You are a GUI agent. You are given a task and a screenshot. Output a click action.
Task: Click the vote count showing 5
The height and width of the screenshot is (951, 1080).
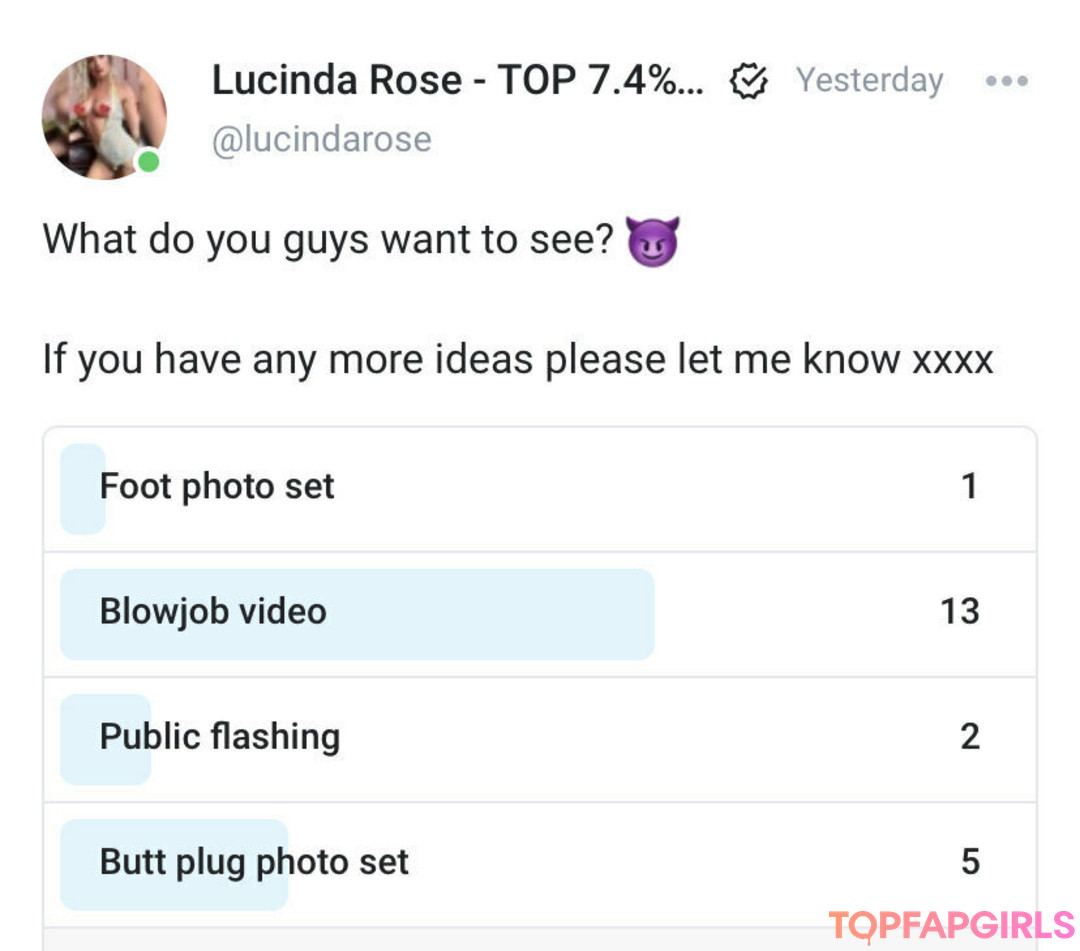[969, 862]
